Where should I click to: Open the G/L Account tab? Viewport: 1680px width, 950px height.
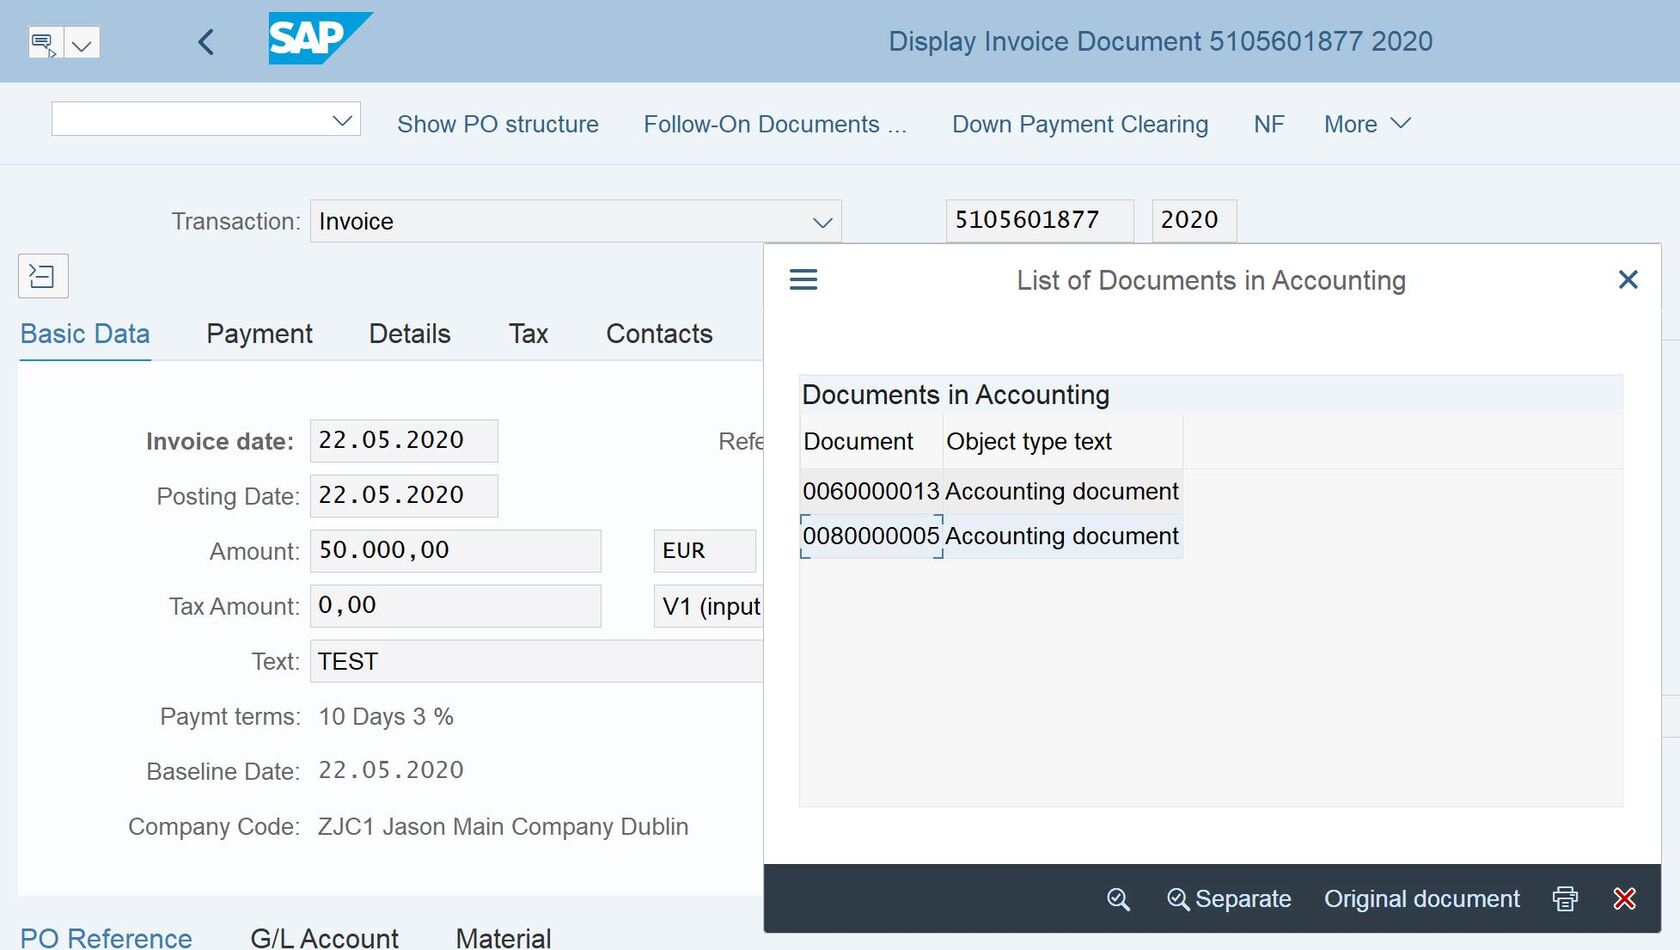324,938
